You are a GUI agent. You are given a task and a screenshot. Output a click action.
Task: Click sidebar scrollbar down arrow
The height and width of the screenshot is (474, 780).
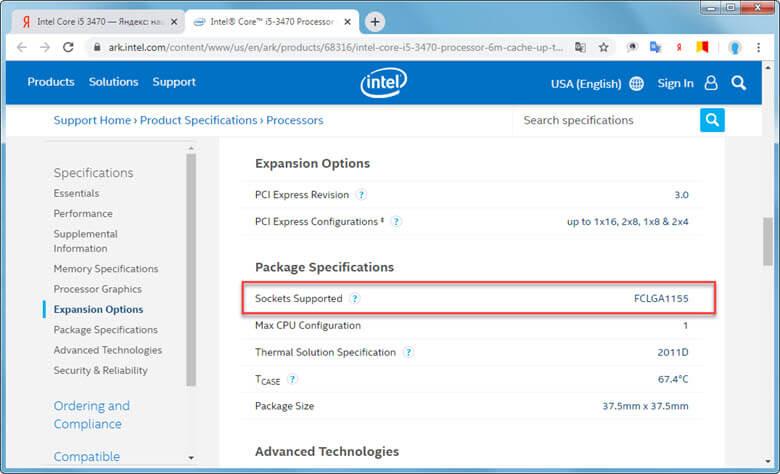(191, 458)
